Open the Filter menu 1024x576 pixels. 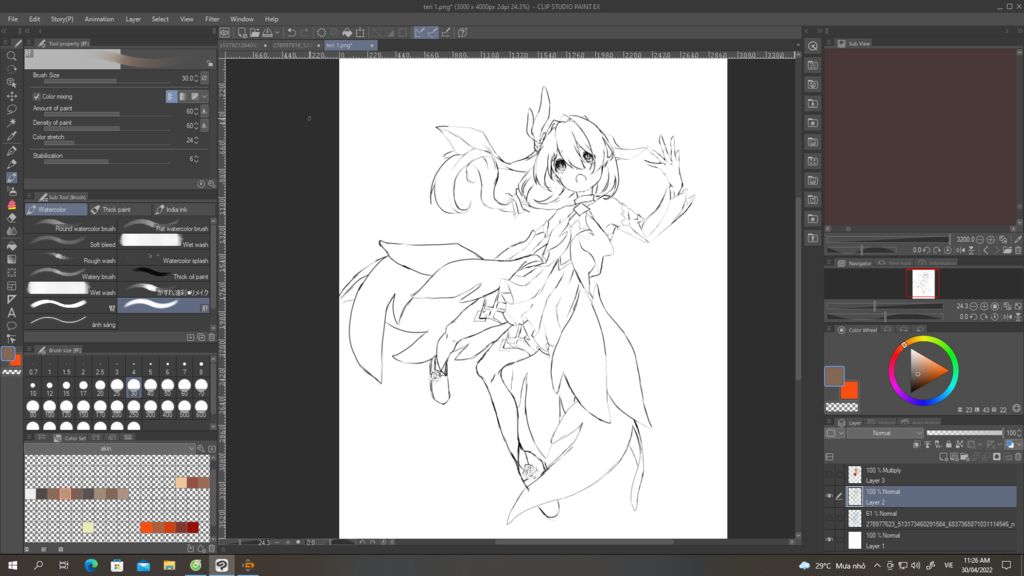[x=212, y=19]
